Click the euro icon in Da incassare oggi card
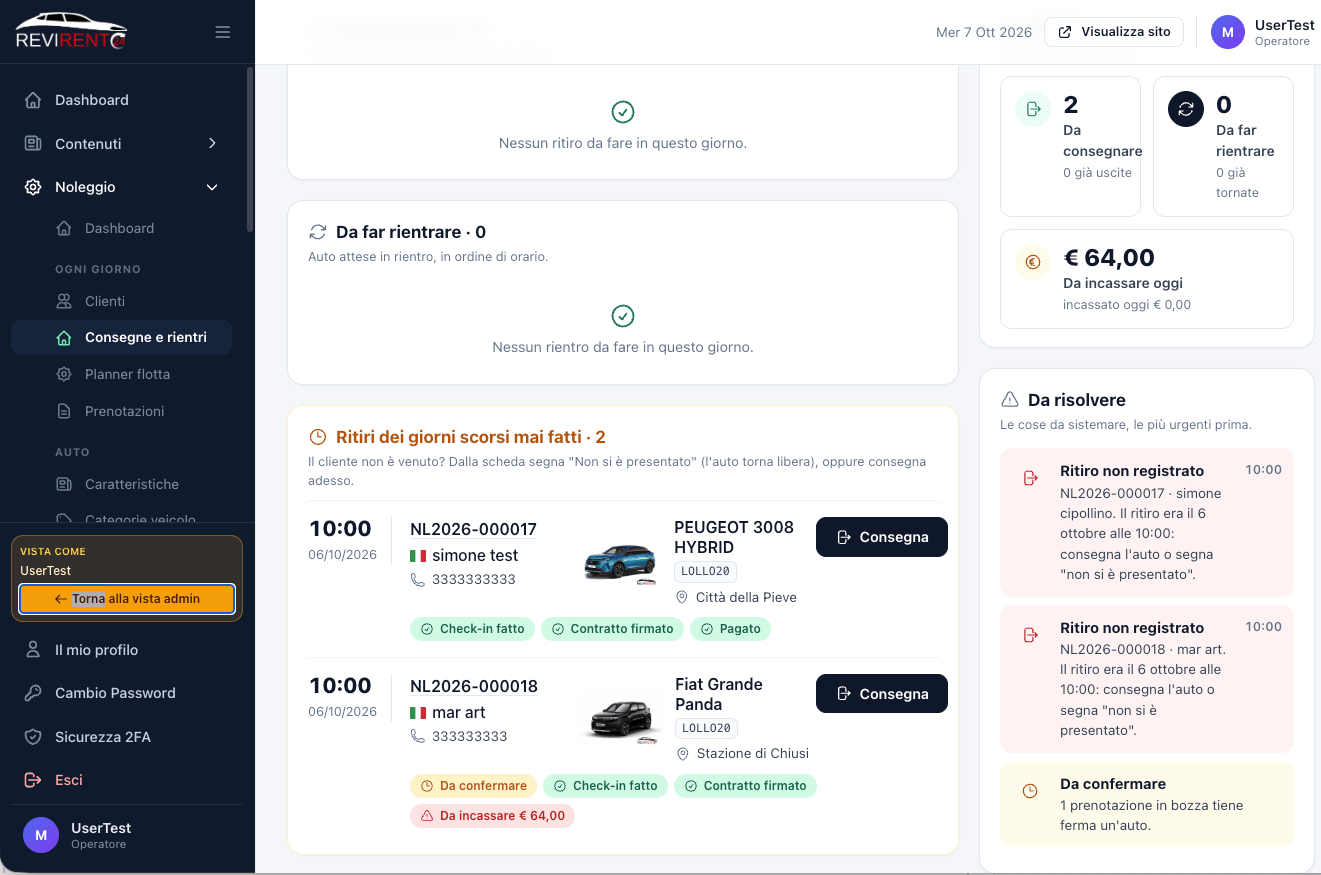This screenshot has height=875, width=1321. 1033,262
